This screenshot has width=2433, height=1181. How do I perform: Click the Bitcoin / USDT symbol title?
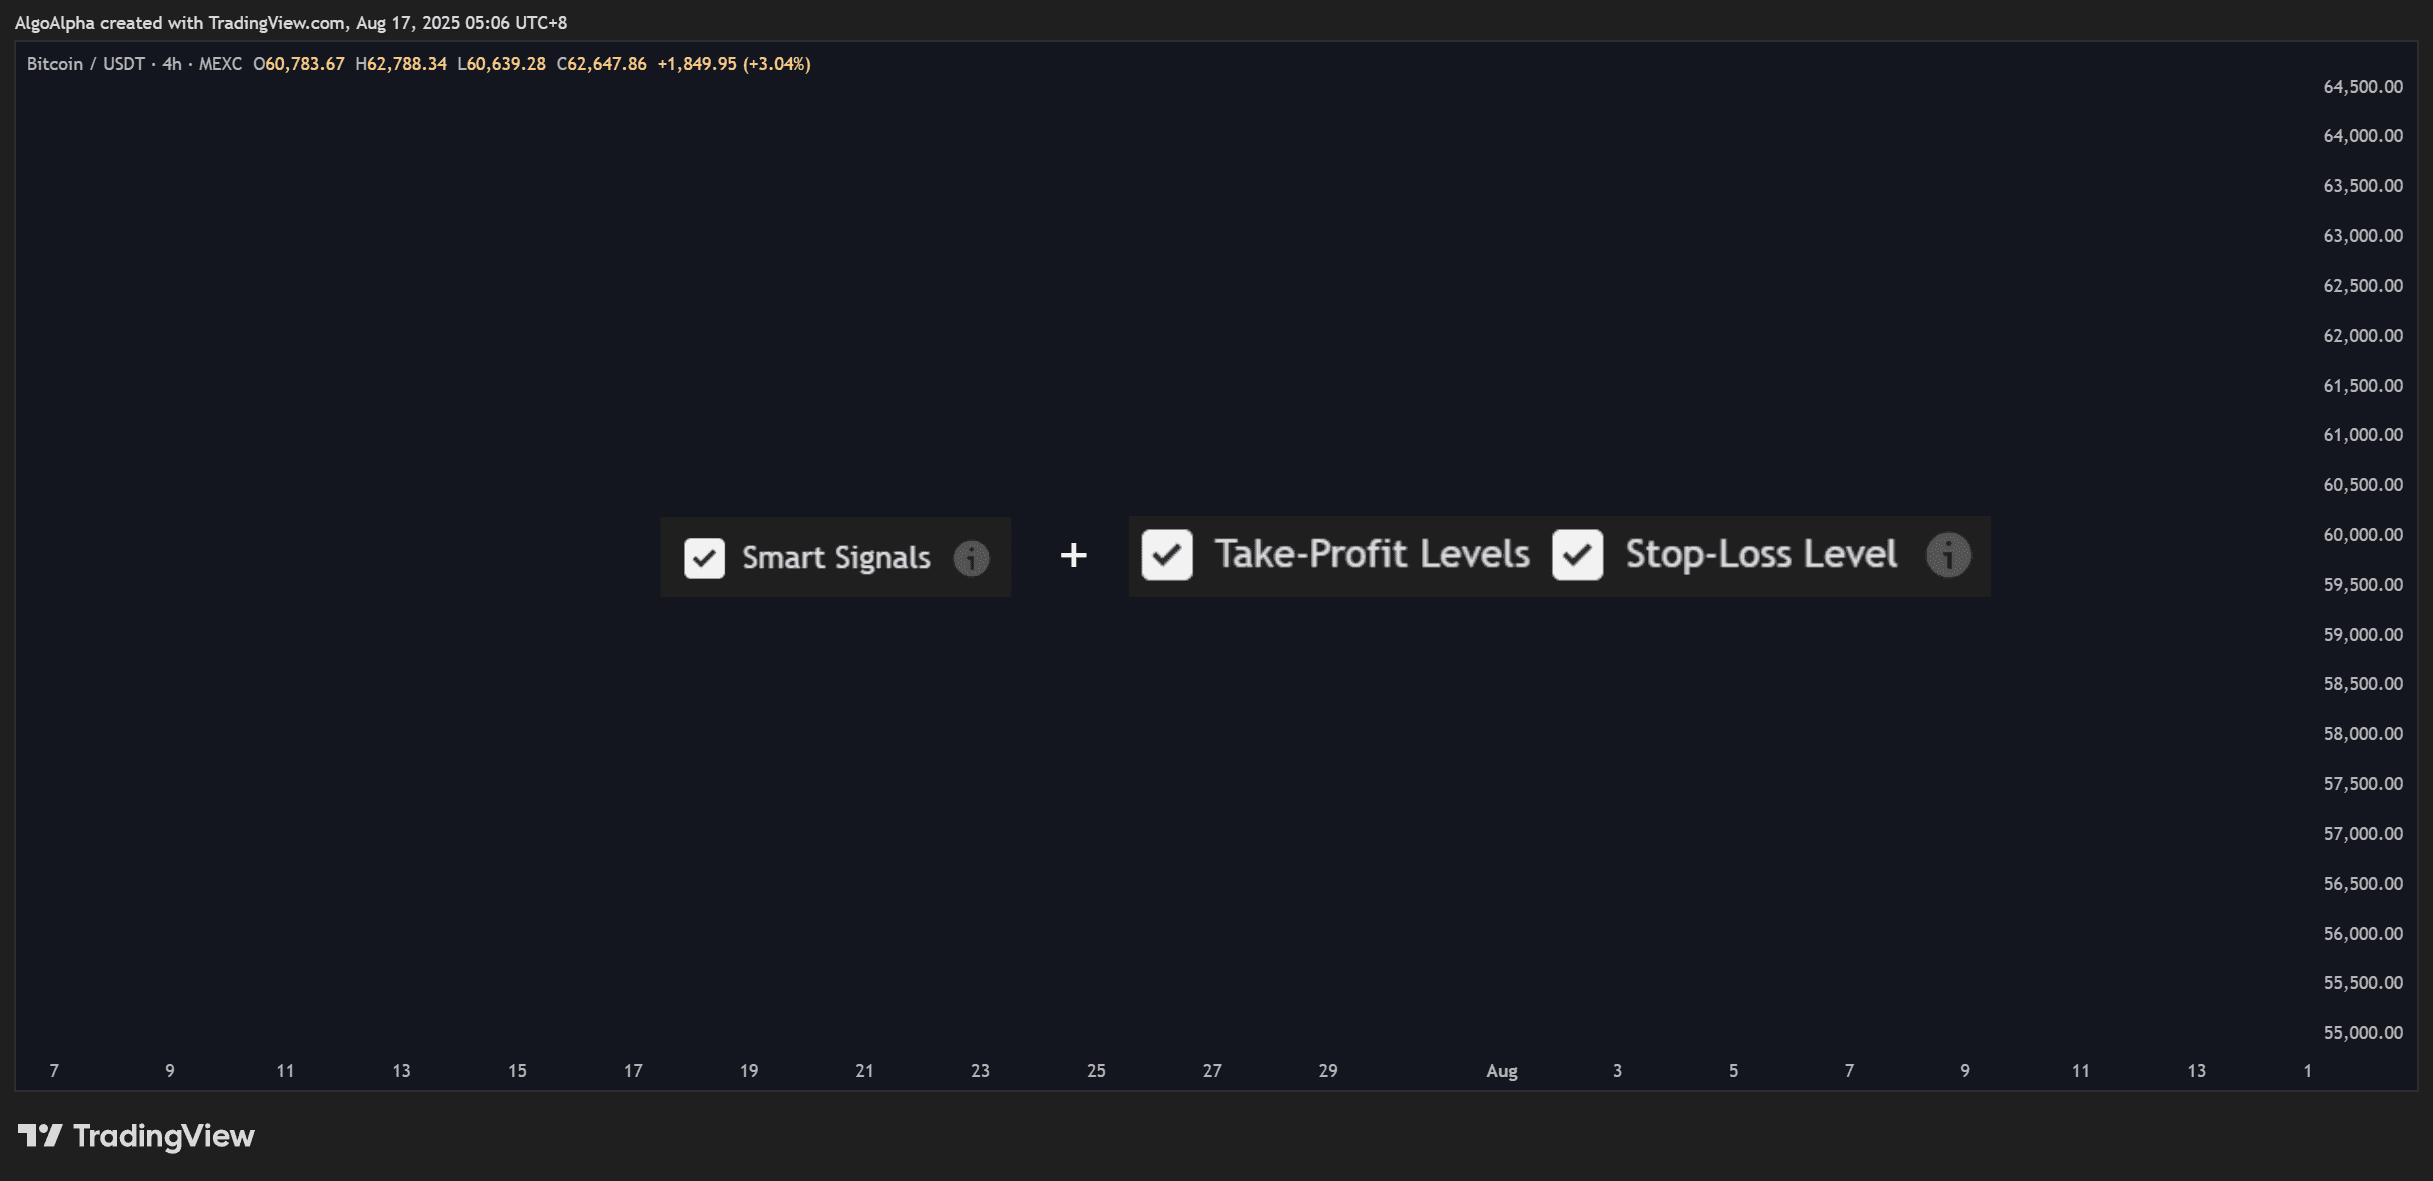pos(85,64)
